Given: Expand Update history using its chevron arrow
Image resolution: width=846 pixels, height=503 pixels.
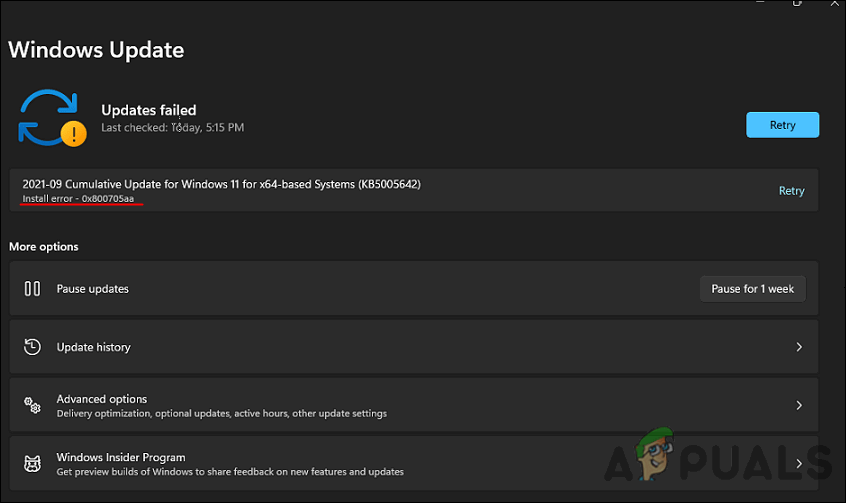Looking at the screenshot, I should (x=798, y=347).
